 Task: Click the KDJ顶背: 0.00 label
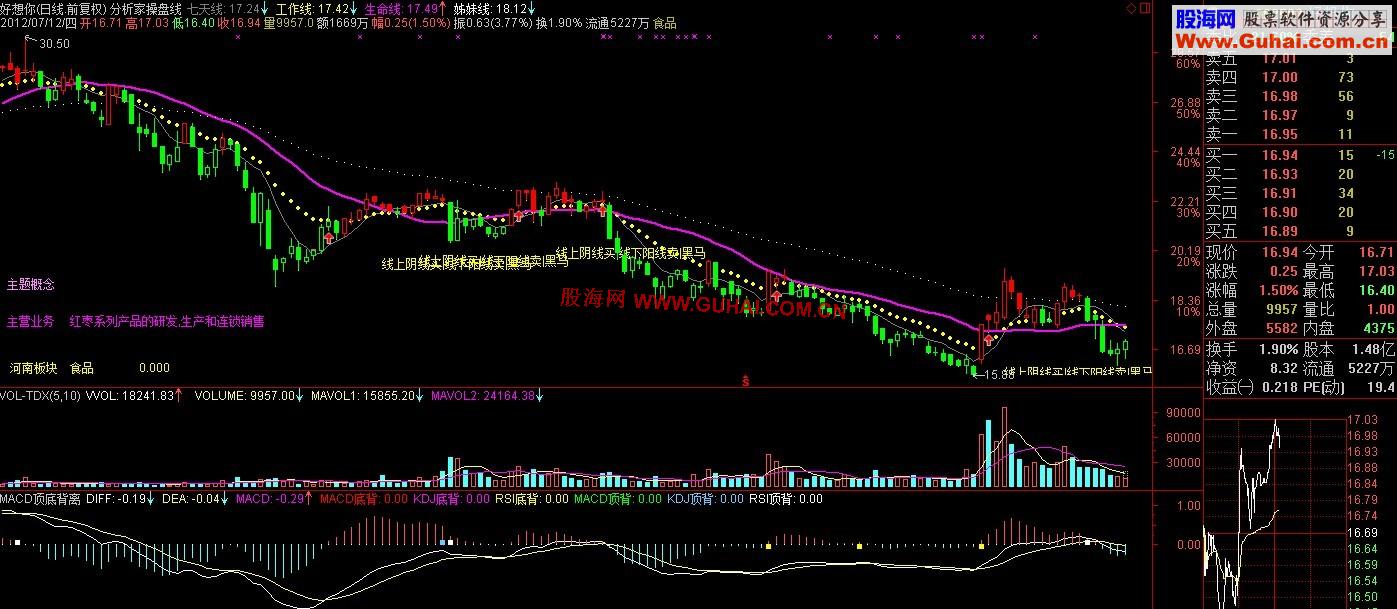705,498
